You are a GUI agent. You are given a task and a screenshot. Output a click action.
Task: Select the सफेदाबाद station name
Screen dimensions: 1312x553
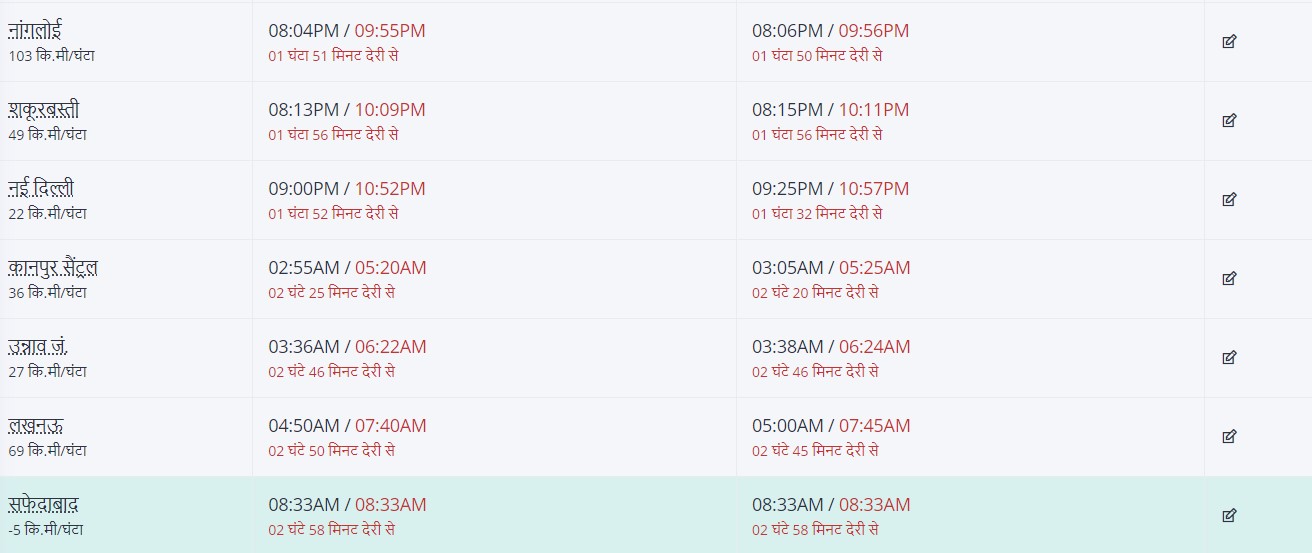[43, 505]
